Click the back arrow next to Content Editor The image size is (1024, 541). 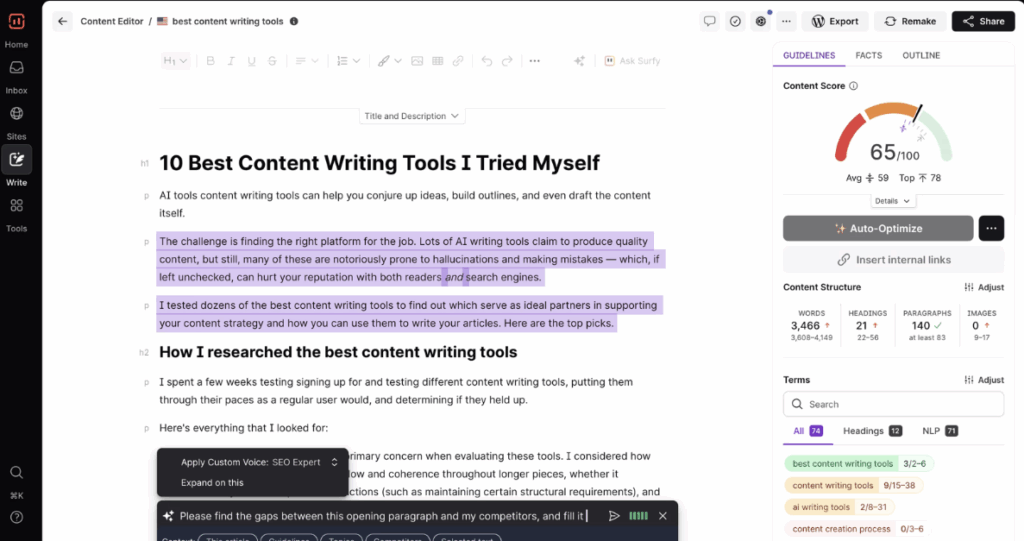point(63,21)
